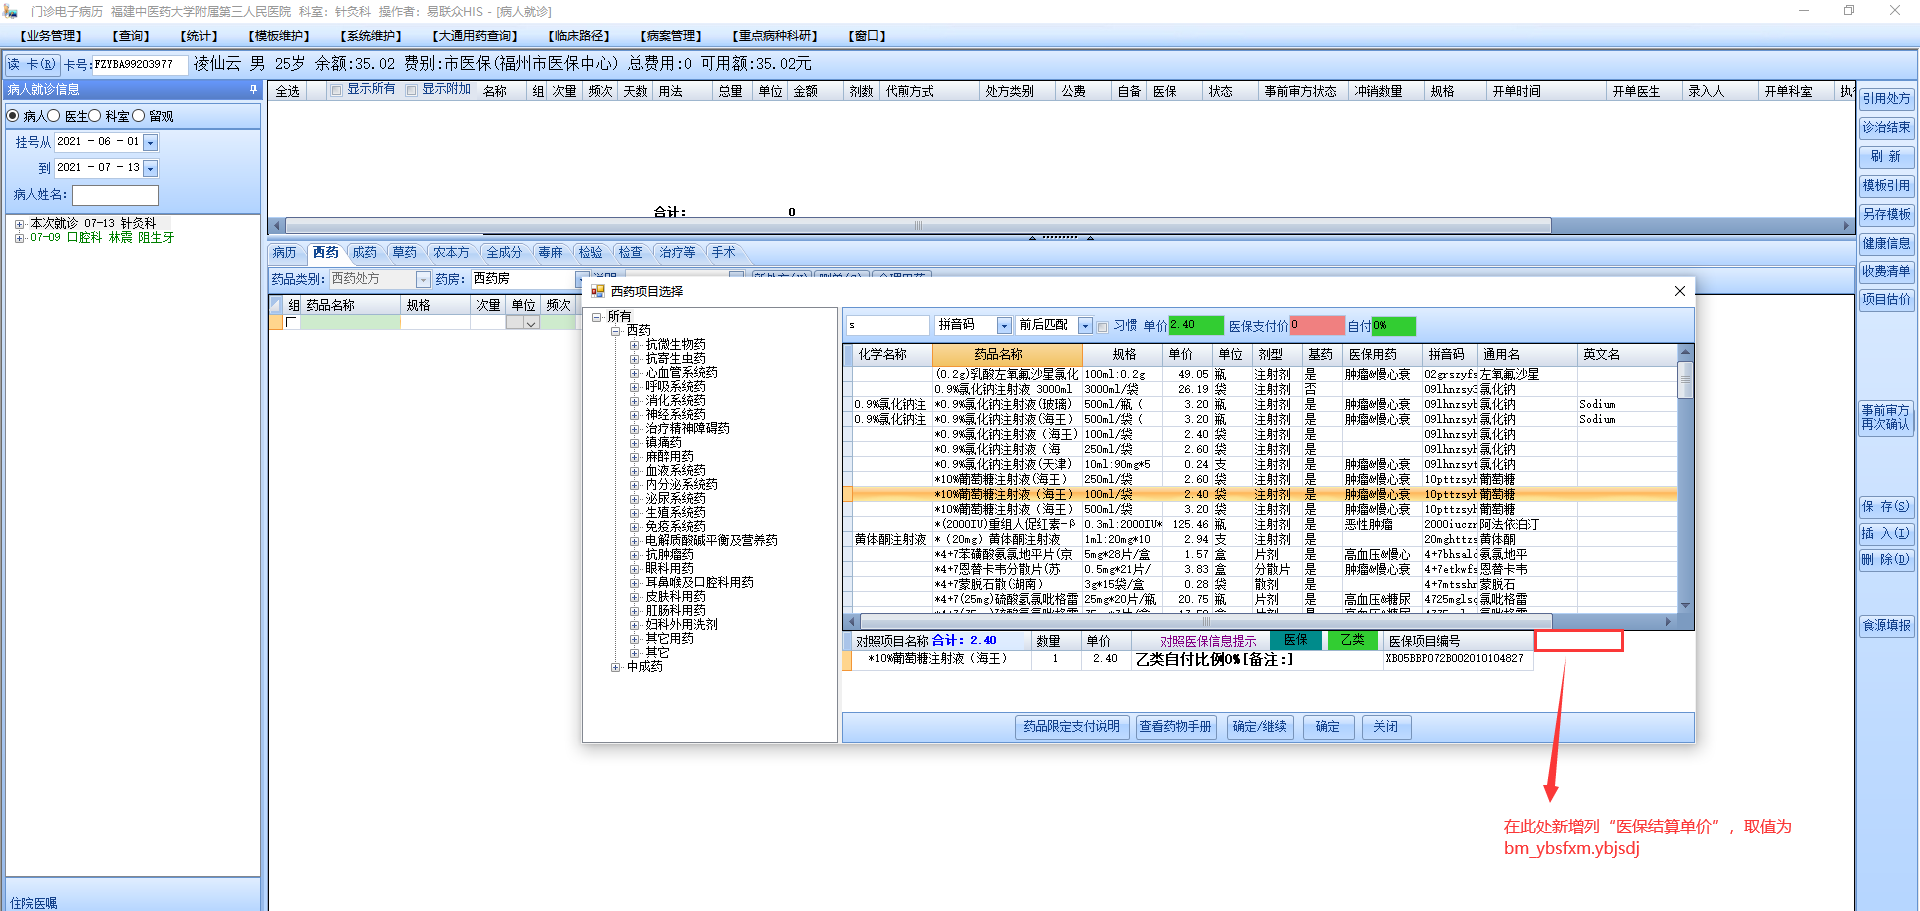Select the 医生 radio button
1920x911 pixels.
click(x=54, y=116)
